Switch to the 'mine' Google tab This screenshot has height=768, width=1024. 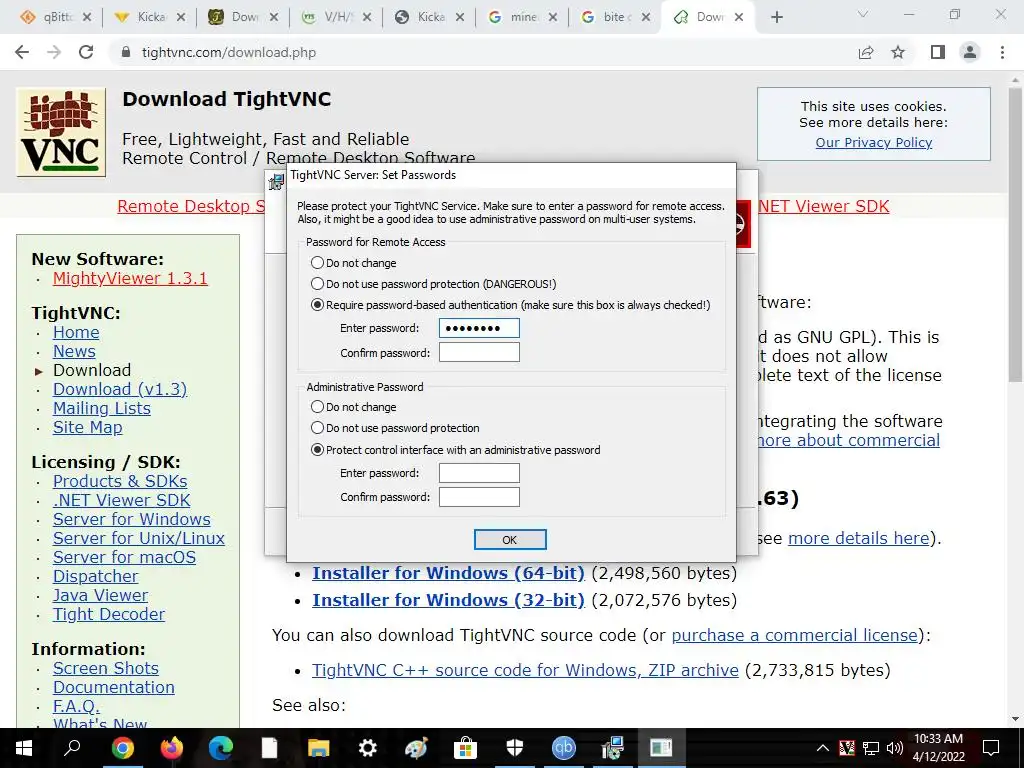tap(523, 17)
